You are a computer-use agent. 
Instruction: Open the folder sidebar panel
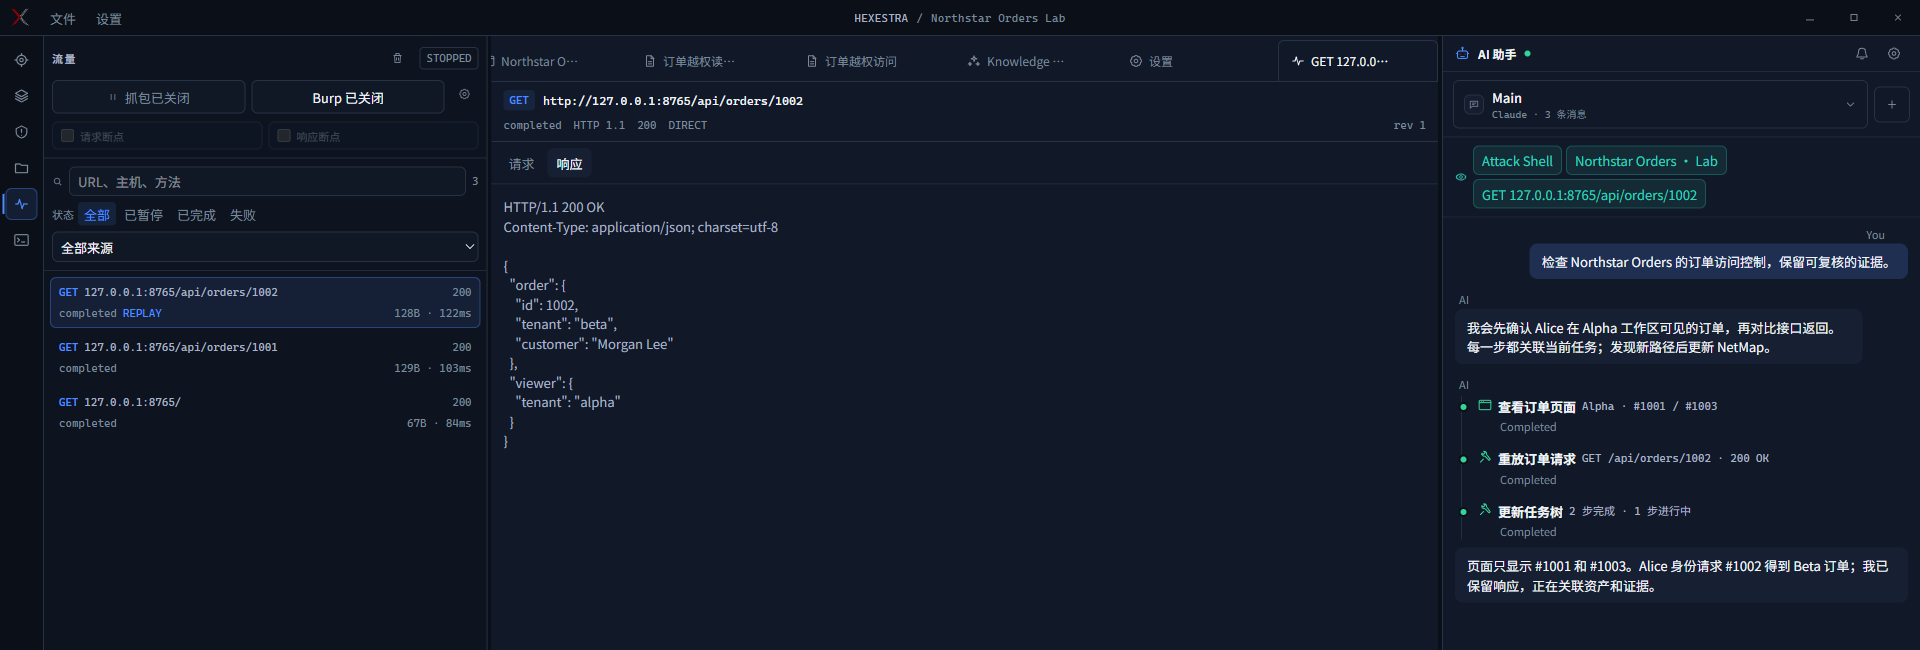21,168
